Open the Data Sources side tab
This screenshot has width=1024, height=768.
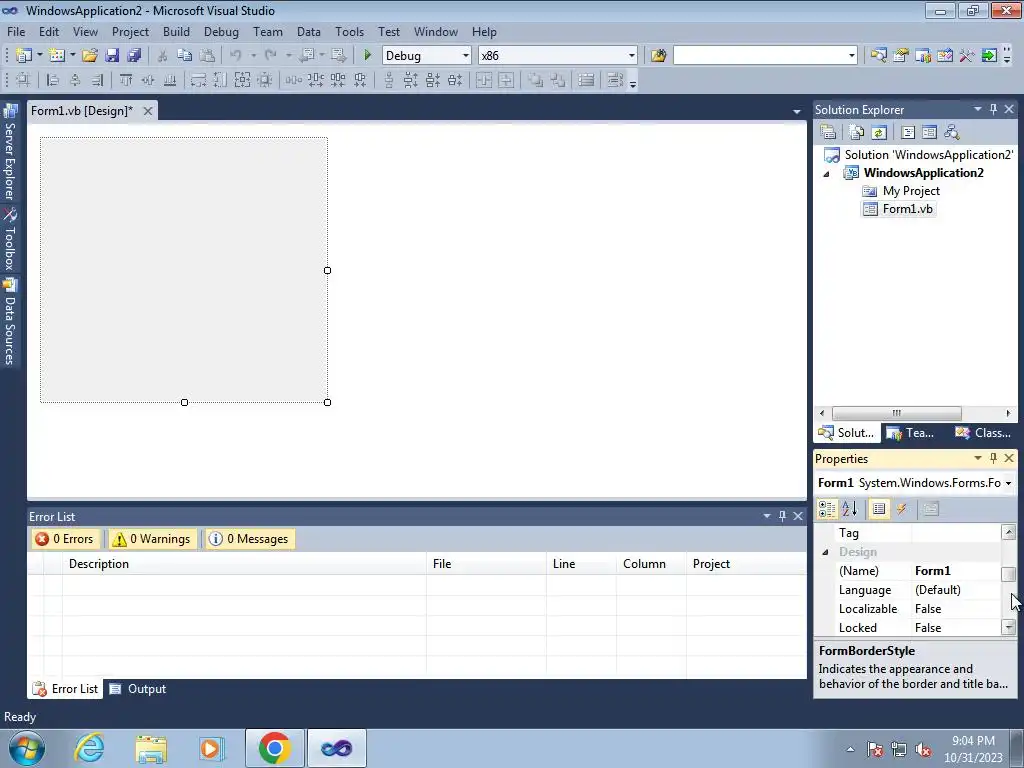point(10,322)
